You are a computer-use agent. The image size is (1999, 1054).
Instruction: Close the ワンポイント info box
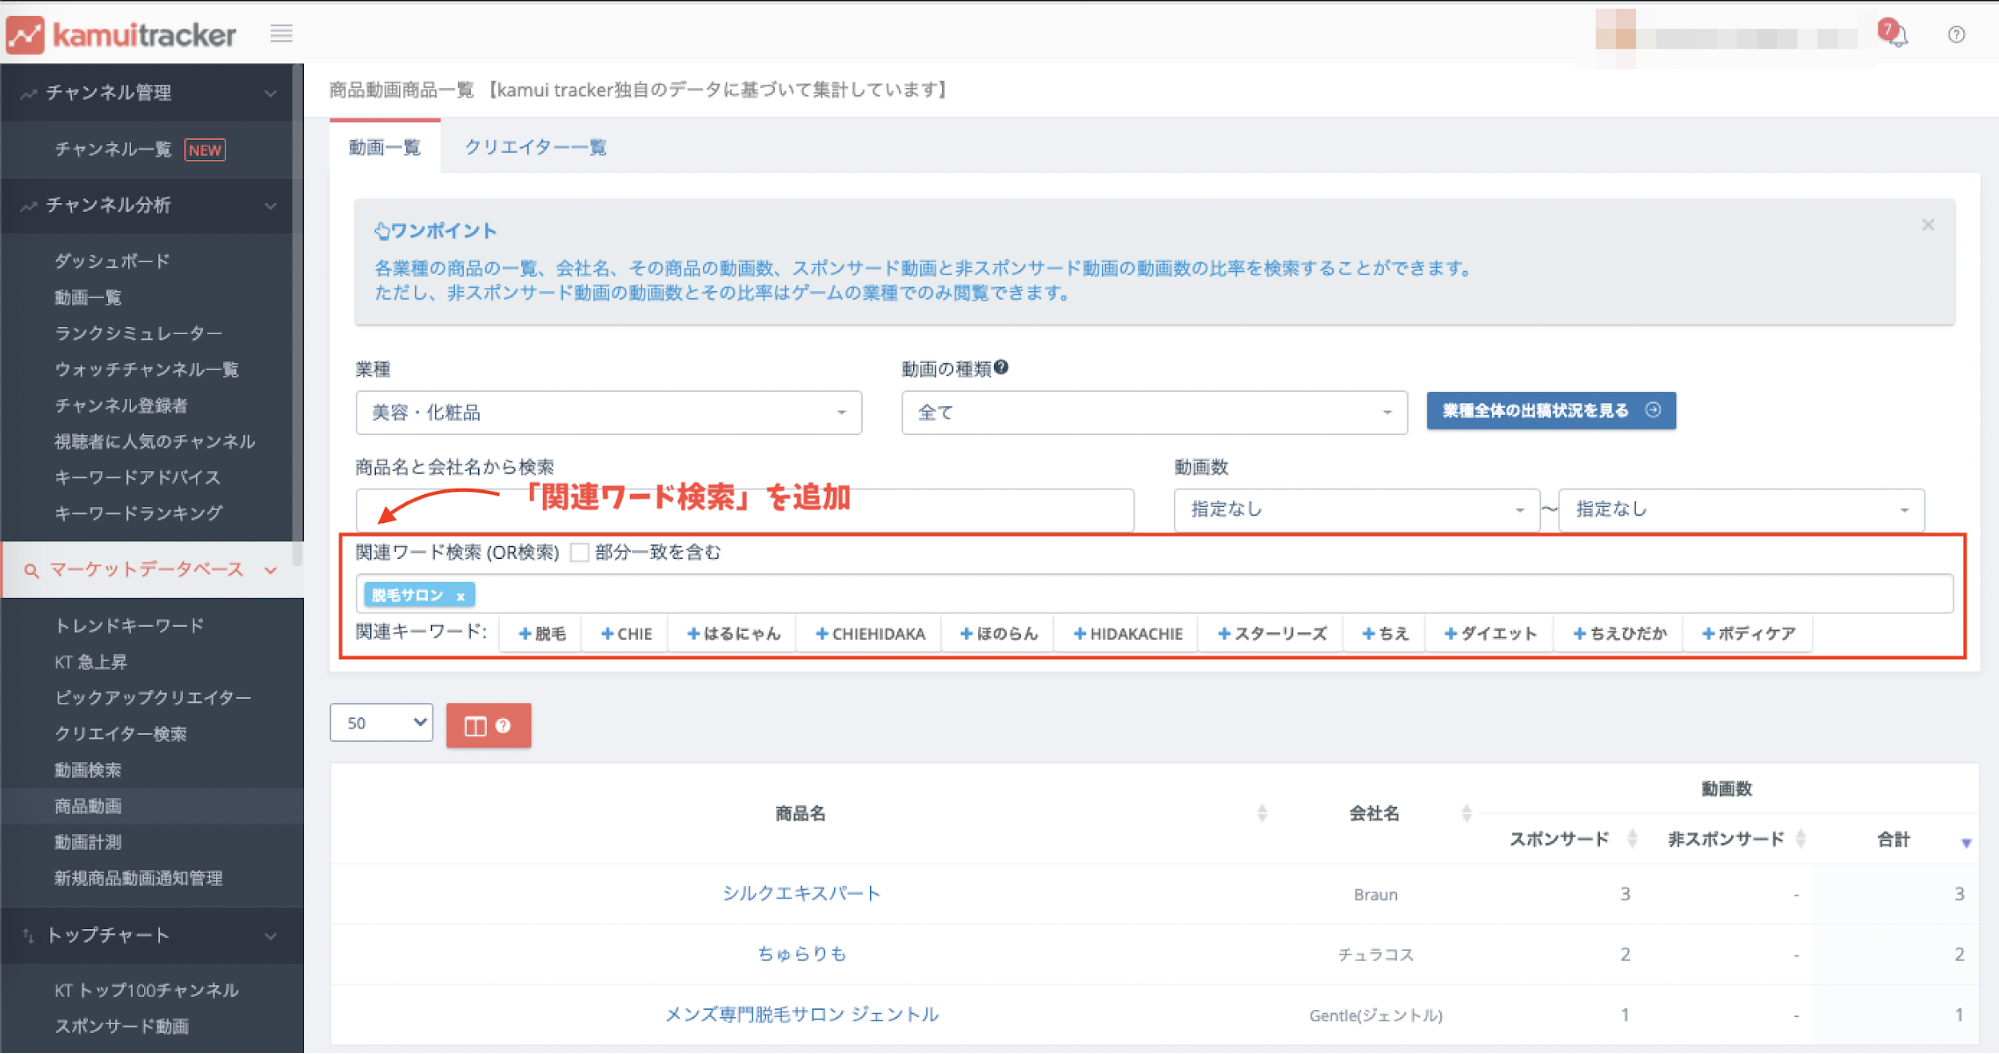coord(1927,225)
